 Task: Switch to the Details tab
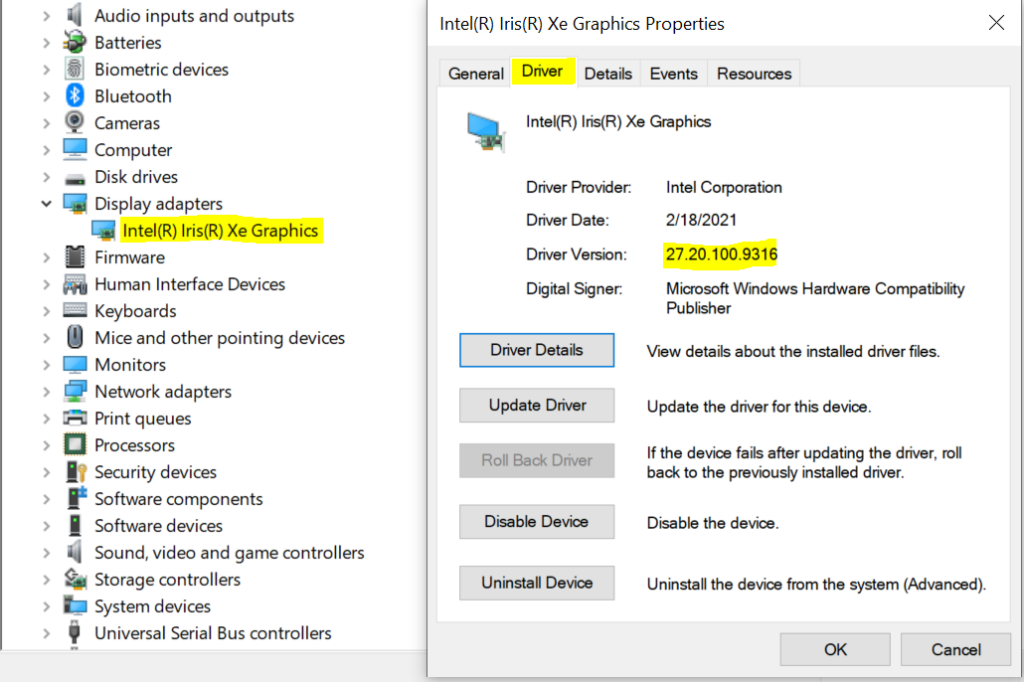click(608, 72)
